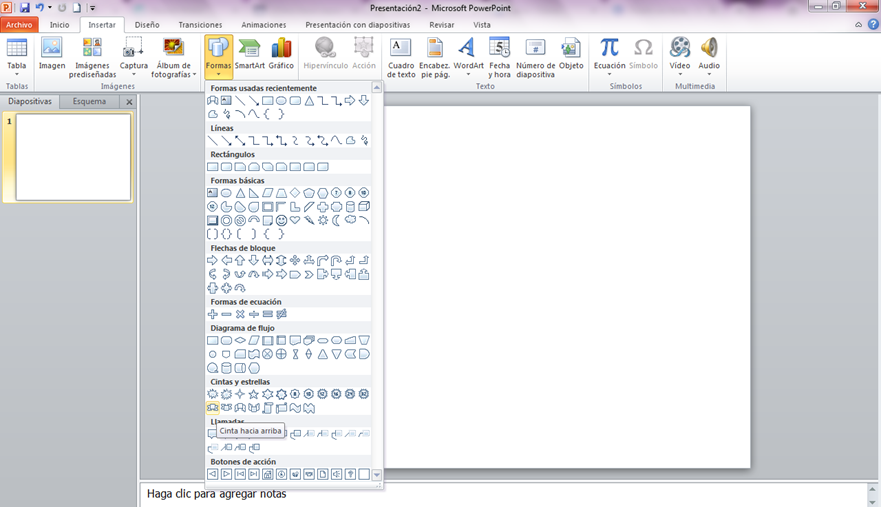The height and width of the screenshot is (507, 881).
Task: Open Imágenes prediseñadas clip art
Action: pos(92,57)
